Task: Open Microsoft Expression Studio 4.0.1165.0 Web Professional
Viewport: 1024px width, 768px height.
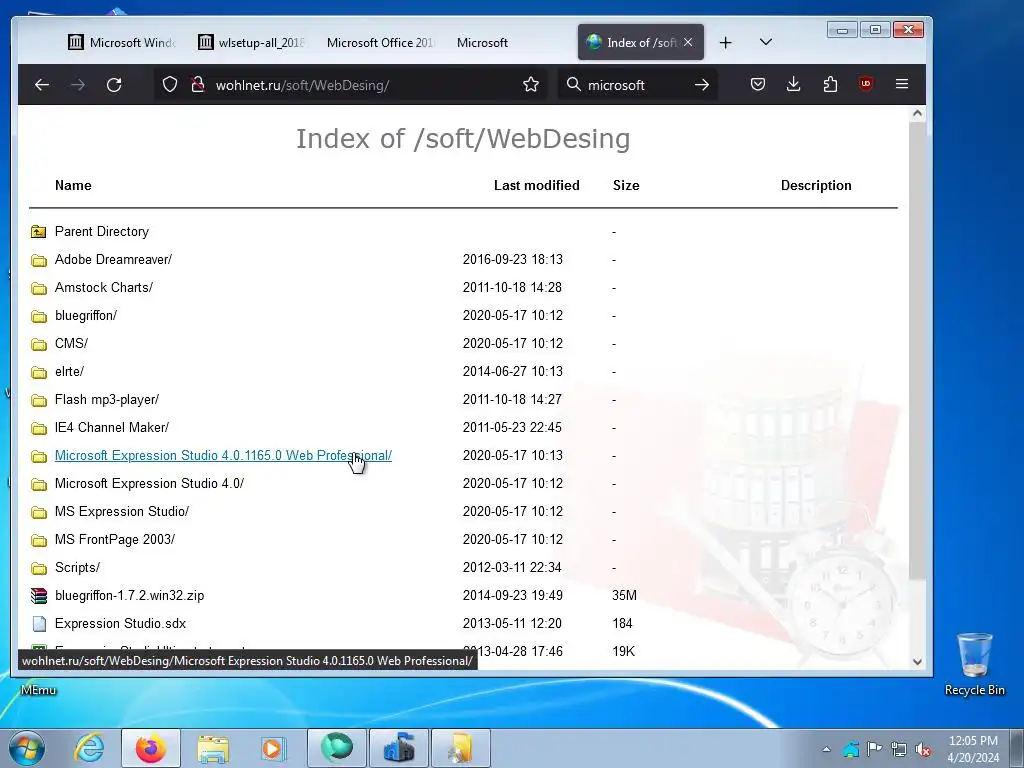Action: (x=223, y=455)
